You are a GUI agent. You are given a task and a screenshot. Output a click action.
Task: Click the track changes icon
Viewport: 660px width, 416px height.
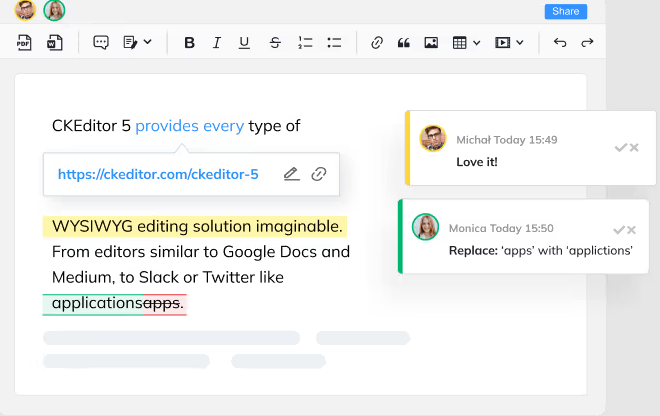[x=130, y=42]
